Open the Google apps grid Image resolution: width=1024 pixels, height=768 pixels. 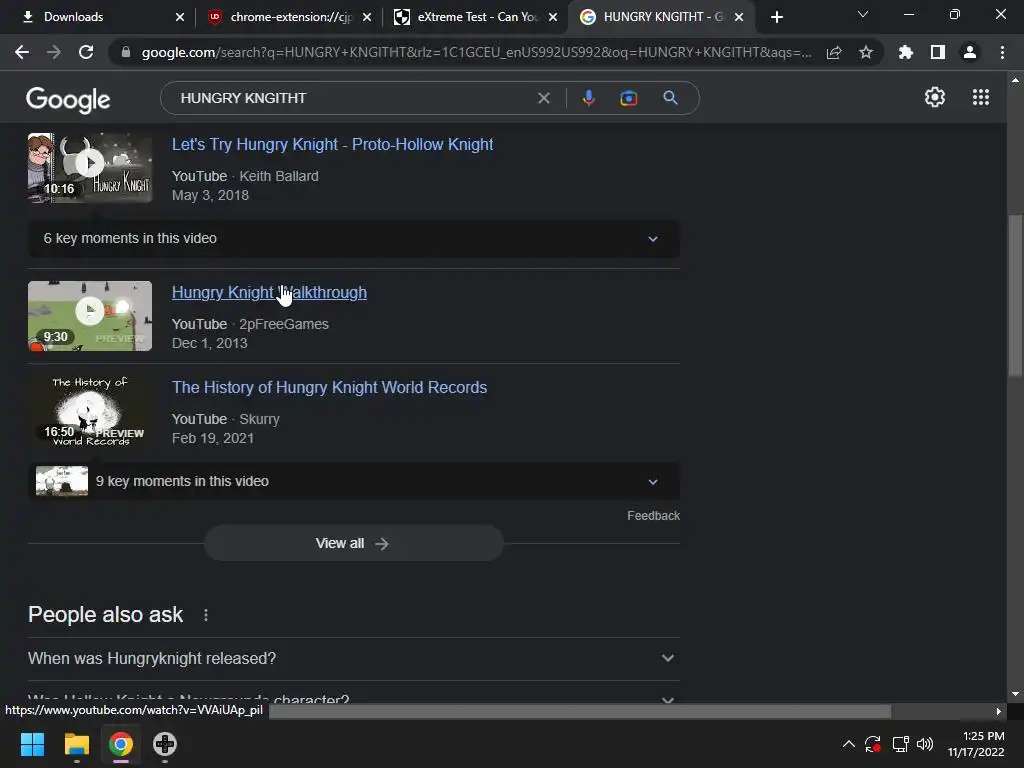click(x=980, y=97)
